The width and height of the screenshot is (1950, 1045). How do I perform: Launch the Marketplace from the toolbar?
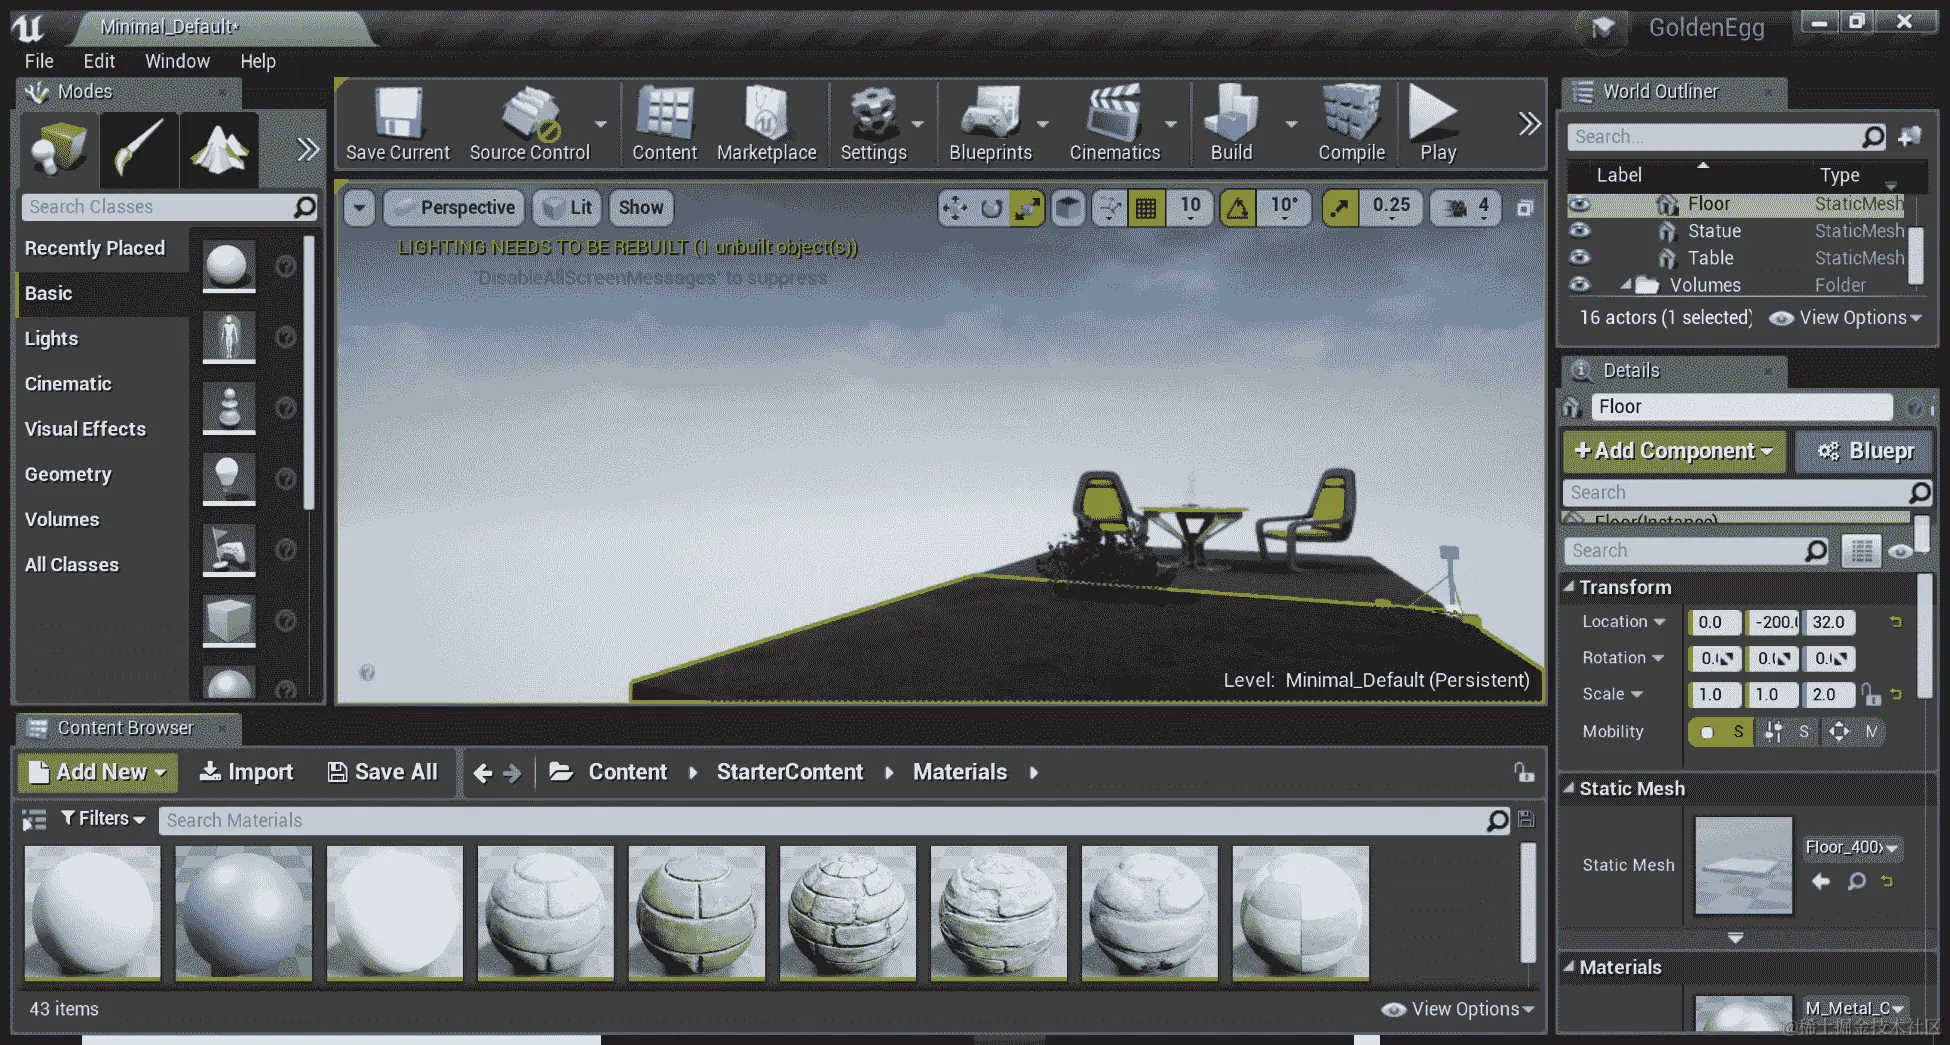point(767,124)
